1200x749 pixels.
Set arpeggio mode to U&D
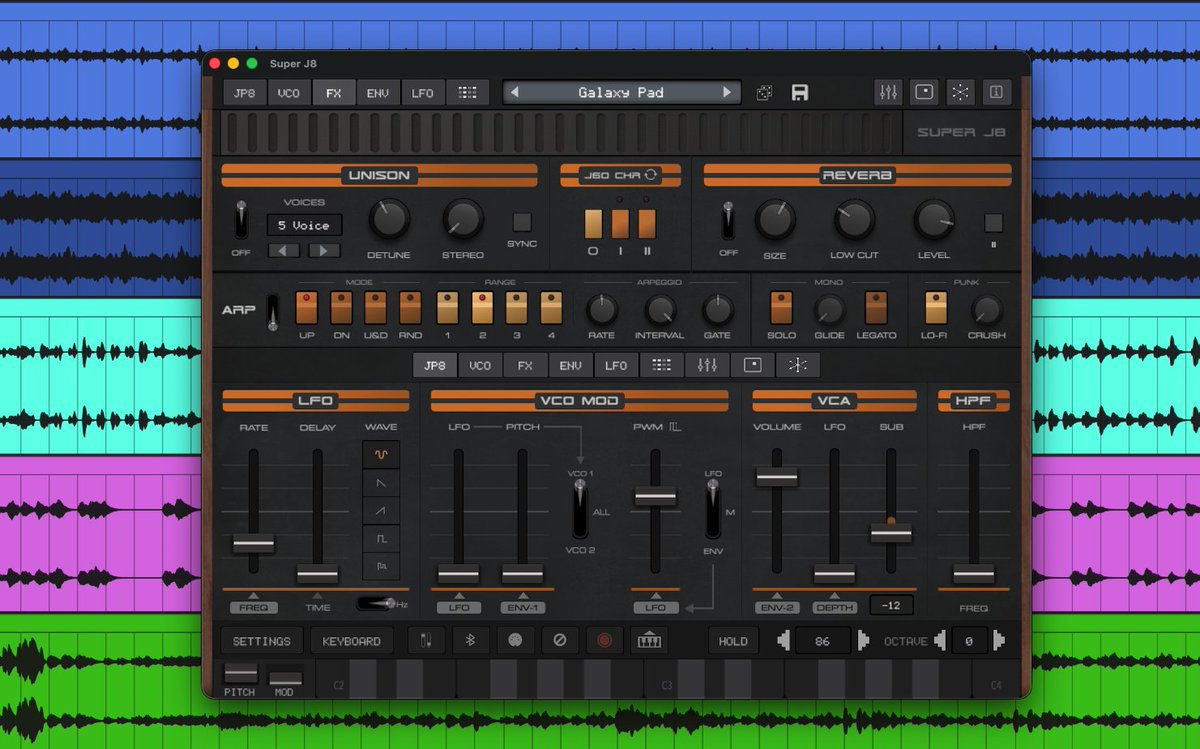375,308
